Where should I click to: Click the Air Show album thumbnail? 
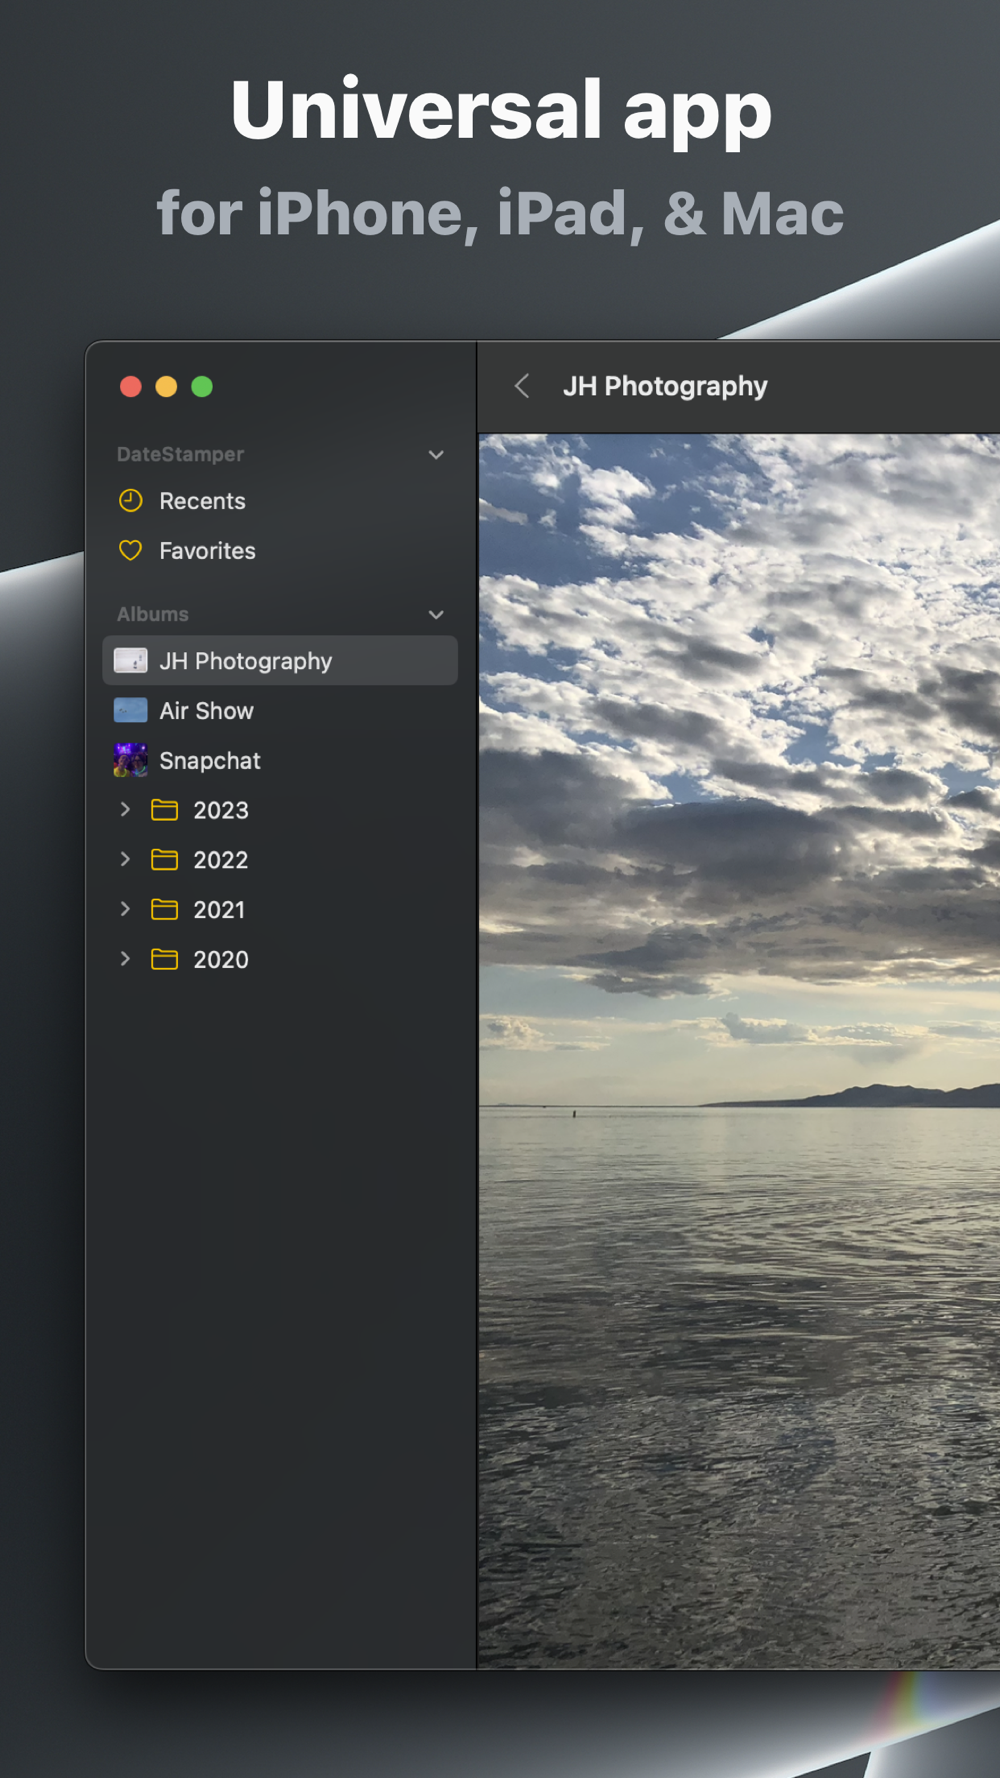pos(130,710)
